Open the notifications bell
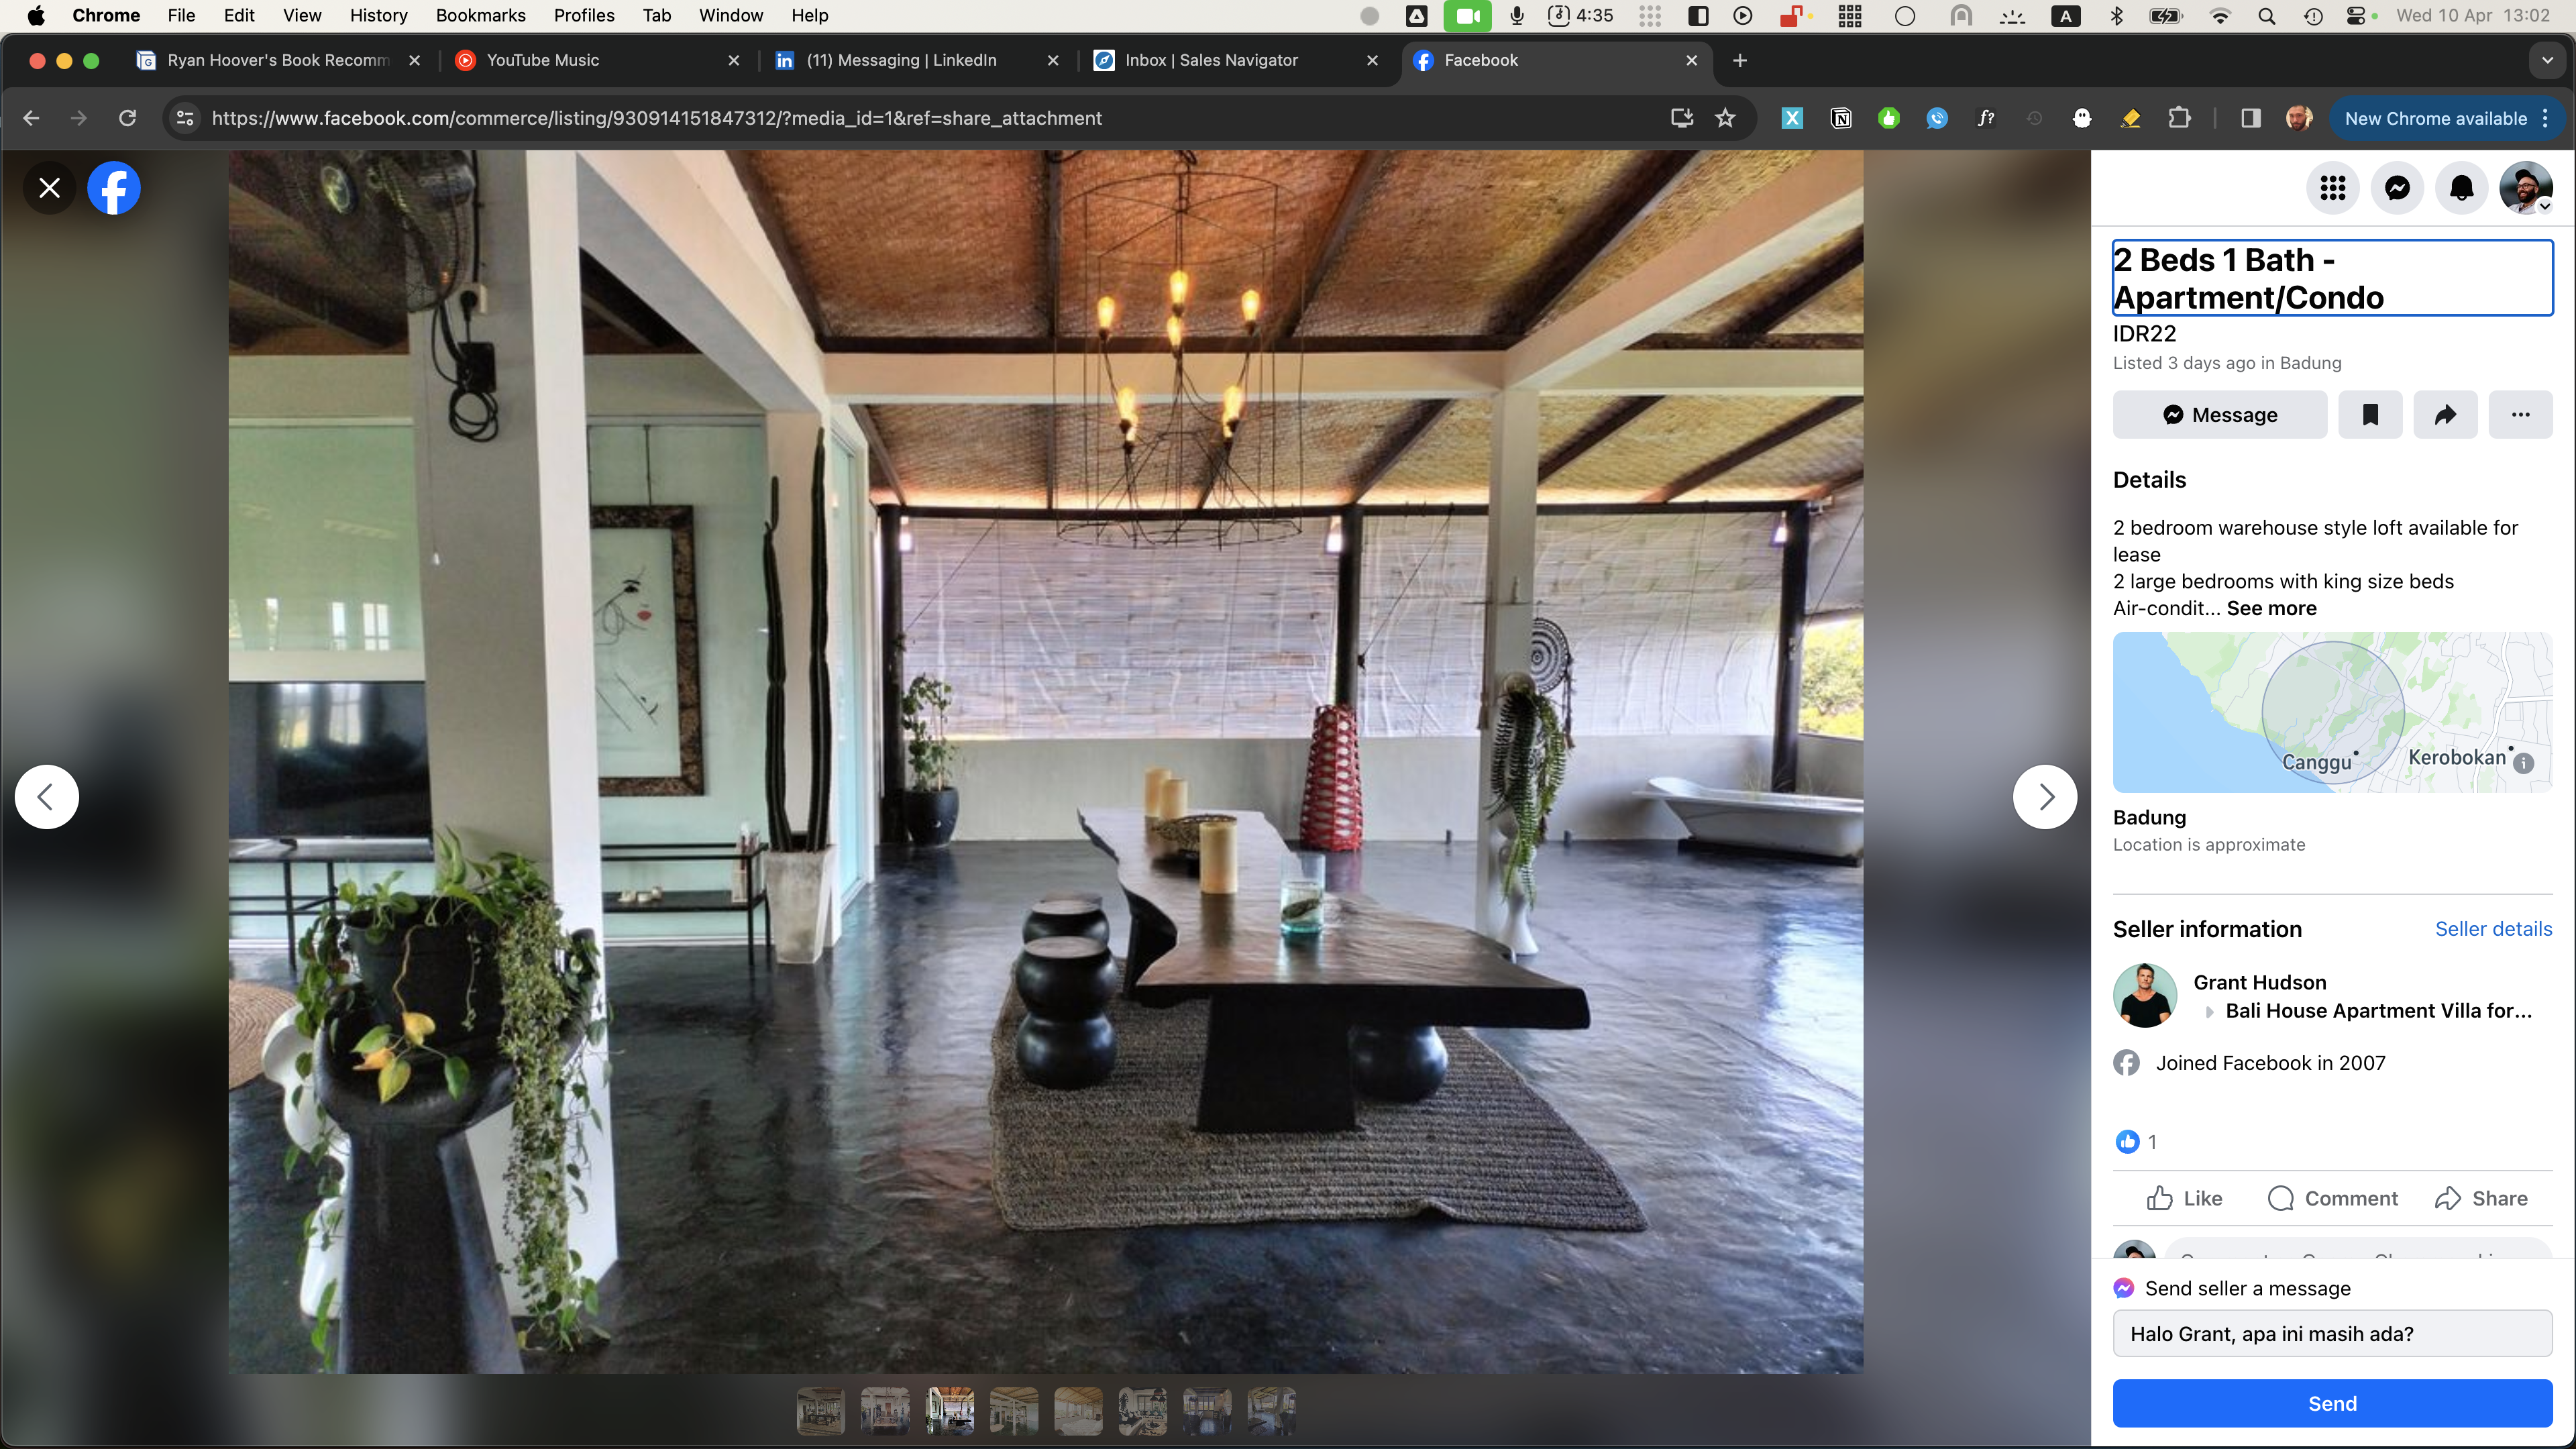Image resolution: width=2576 pixels, height=1449 pixels. 2461,188
